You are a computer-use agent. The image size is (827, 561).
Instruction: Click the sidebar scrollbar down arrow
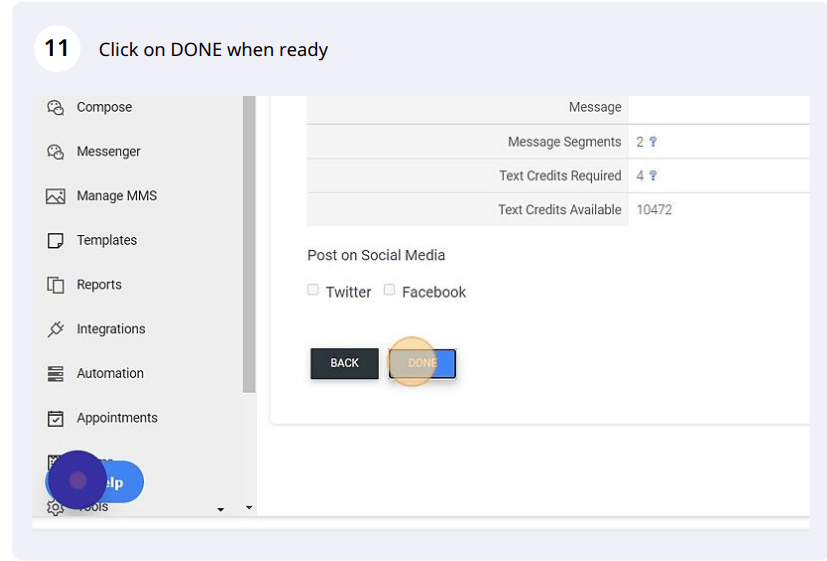coord(249,508)
